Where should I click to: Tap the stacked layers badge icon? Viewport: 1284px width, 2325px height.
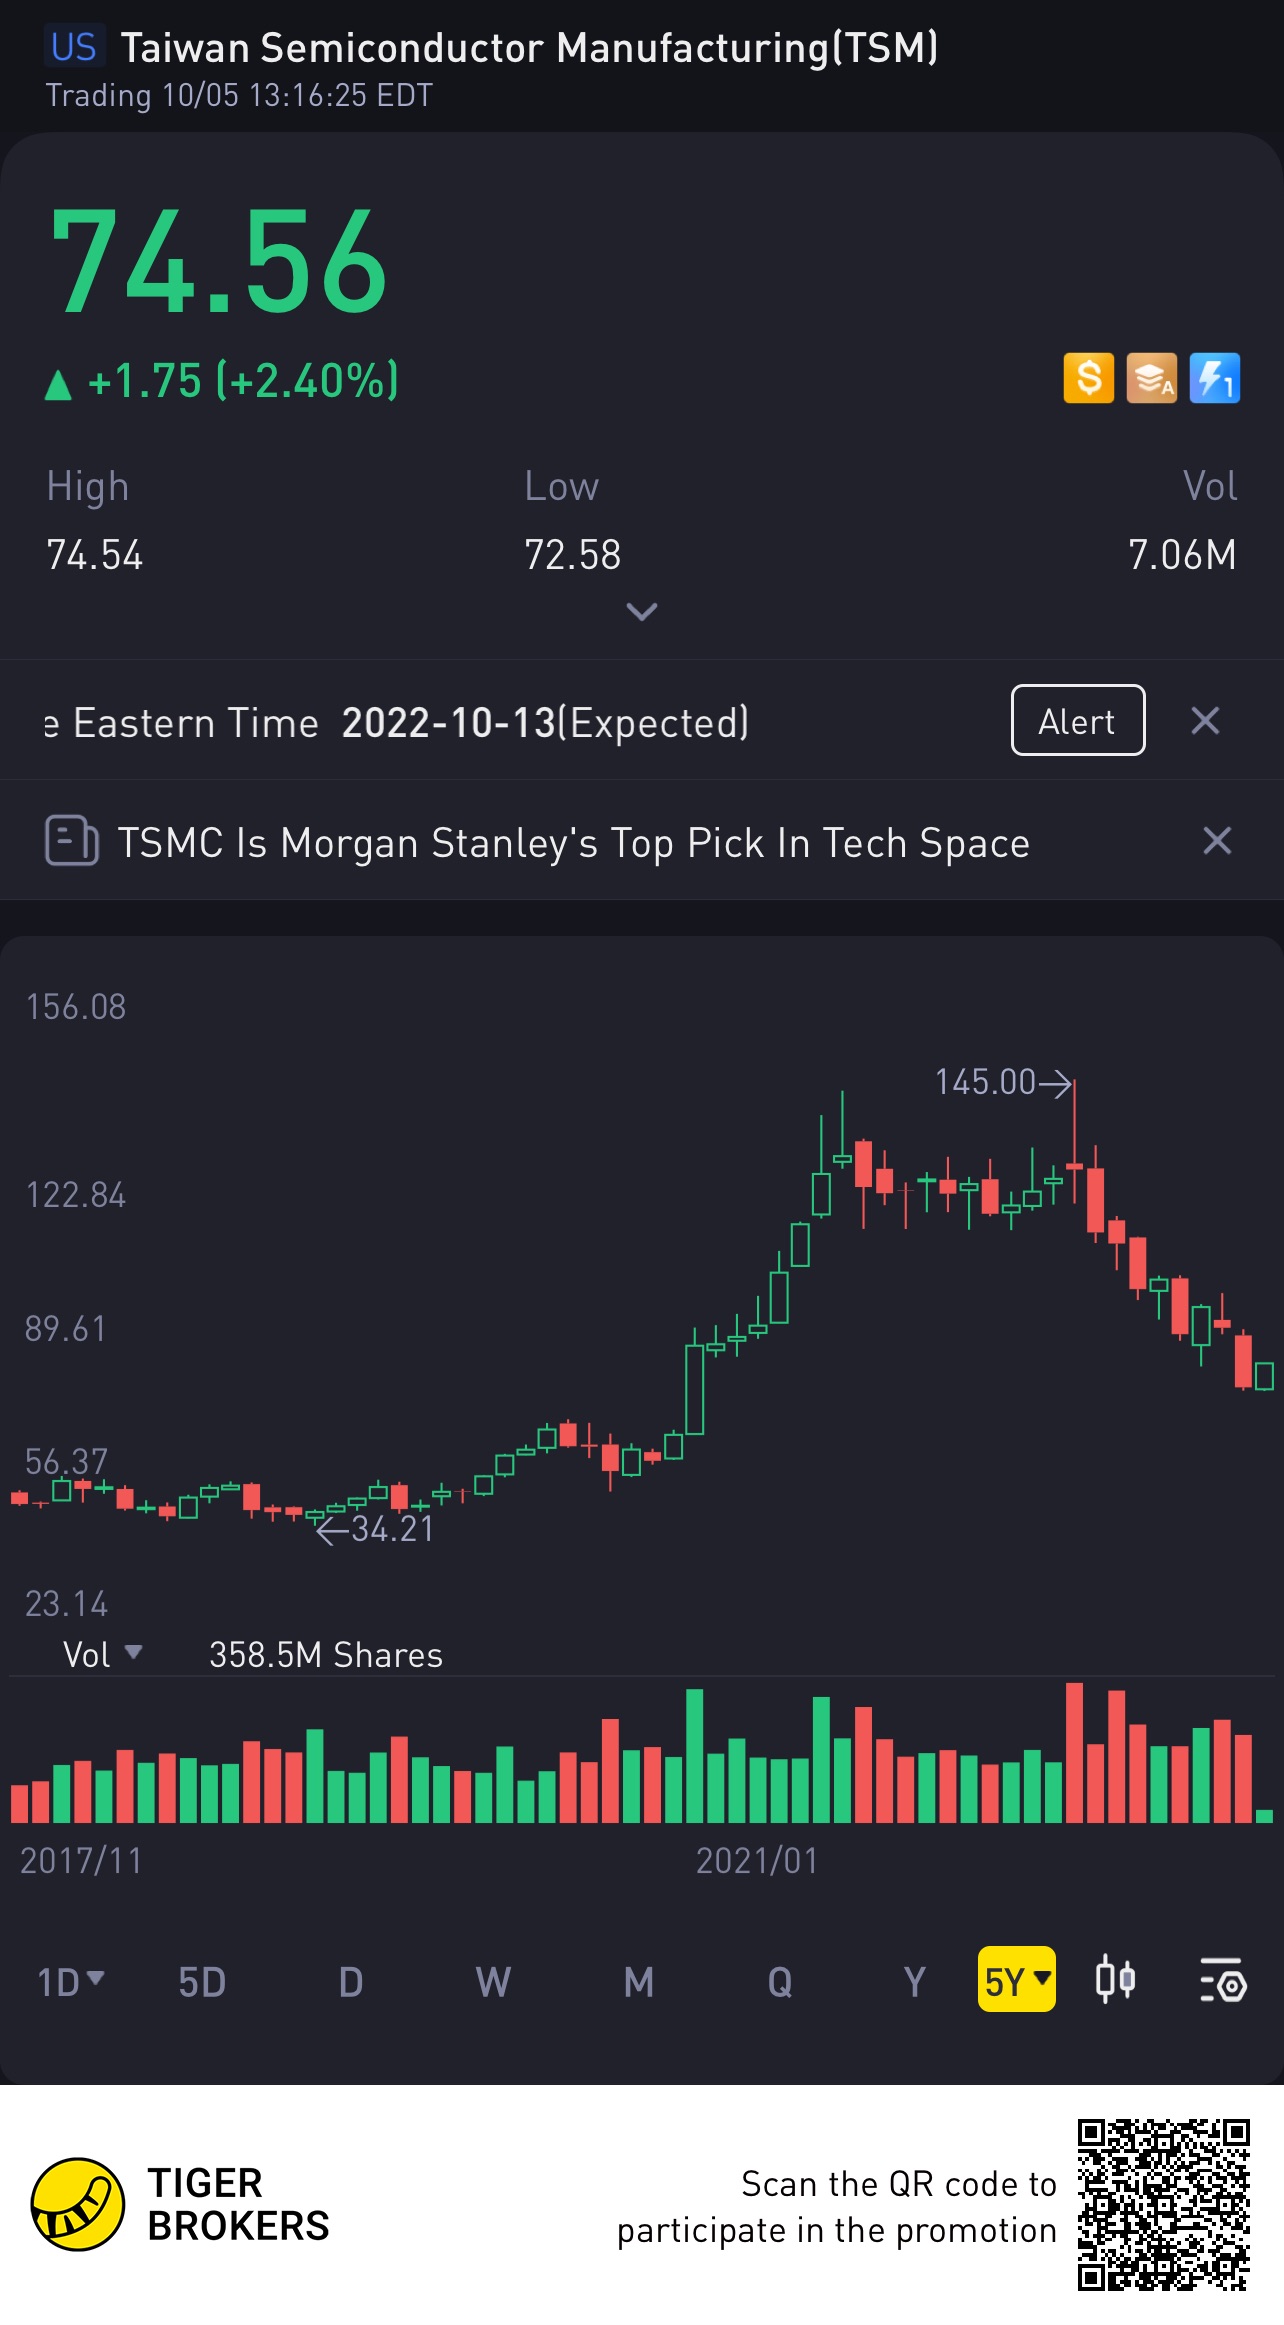[x=1151, y=379]
